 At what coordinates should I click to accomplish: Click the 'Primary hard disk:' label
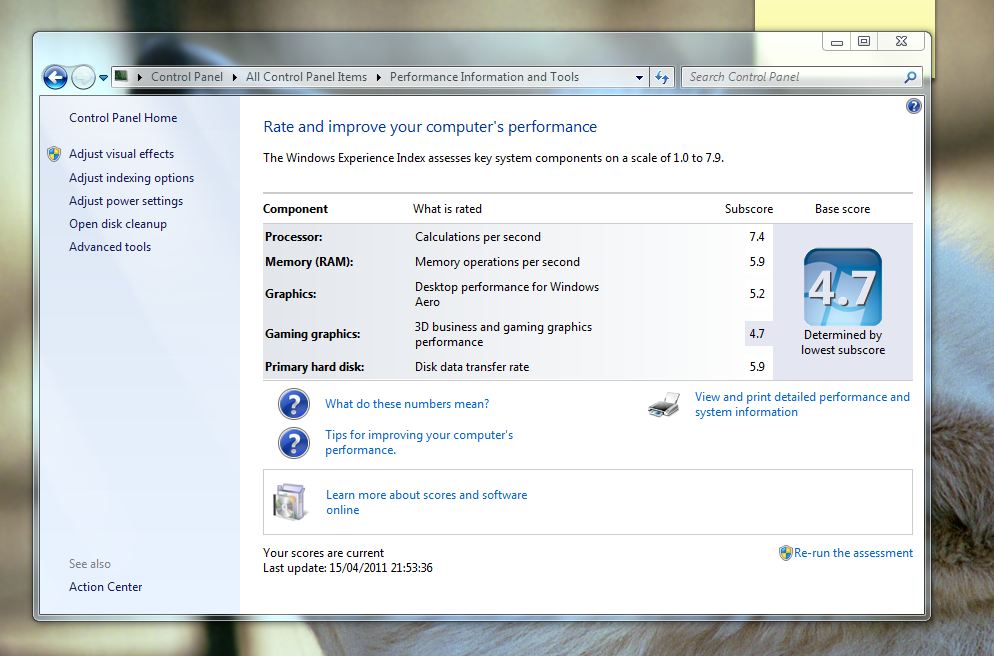tap(314, 367)
